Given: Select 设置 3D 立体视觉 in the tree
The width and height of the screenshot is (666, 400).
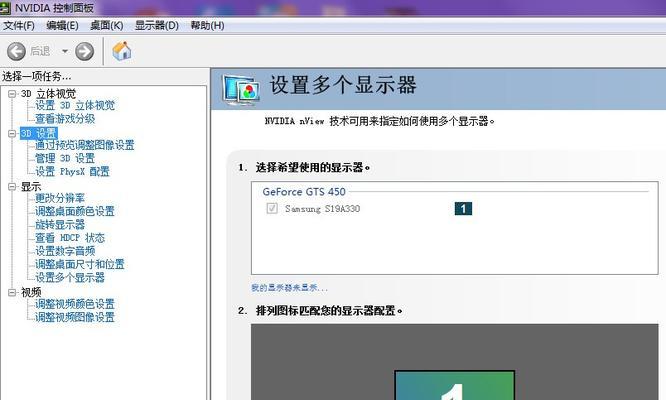Looking at the screenshot, I should 75,105.
